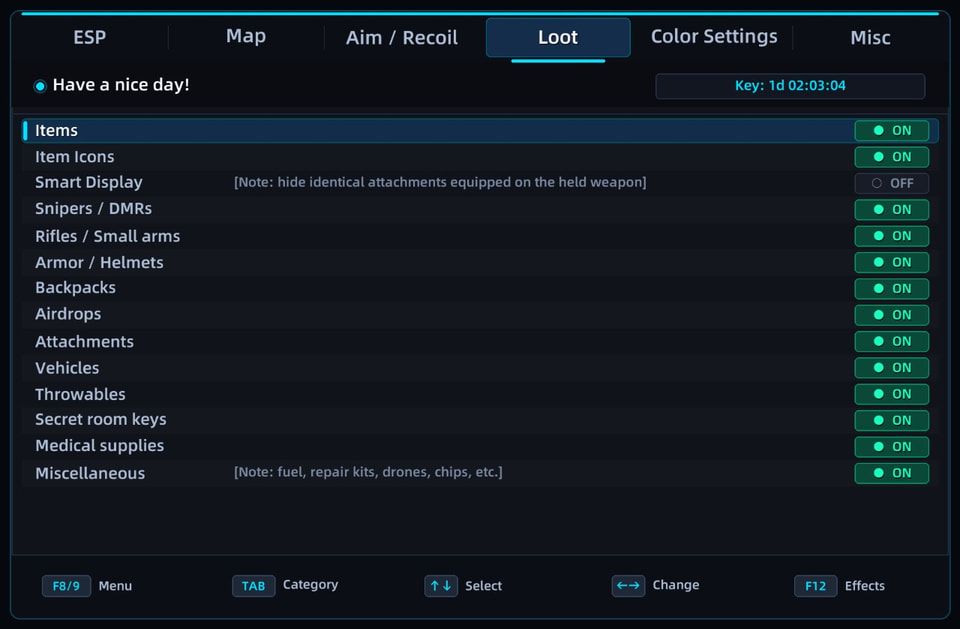Switch to the Misc tab

pyautogui.click(x=870, y=37)
